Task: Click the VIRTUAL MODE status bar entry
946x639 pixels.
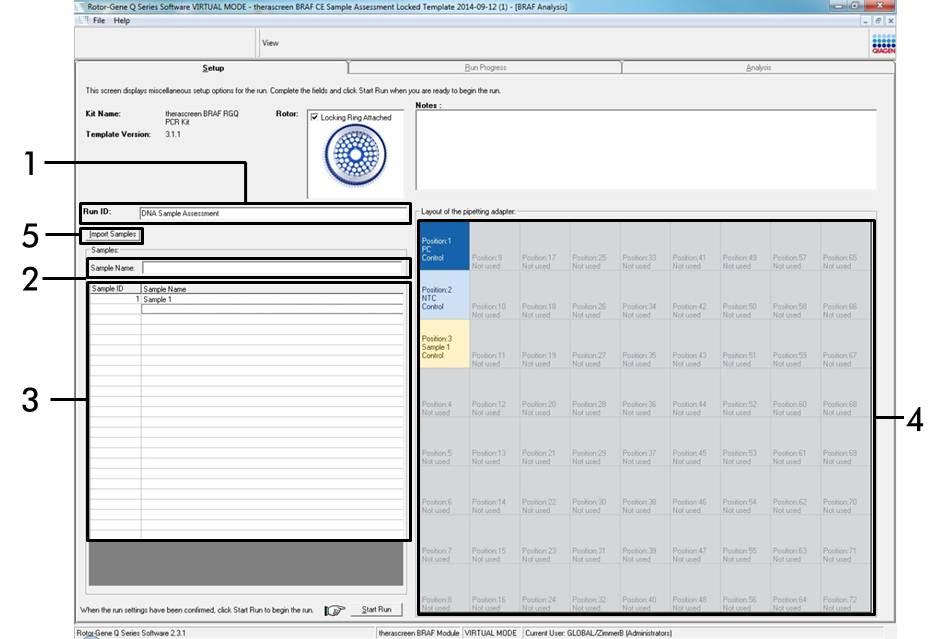Action: tap(490, 633)
